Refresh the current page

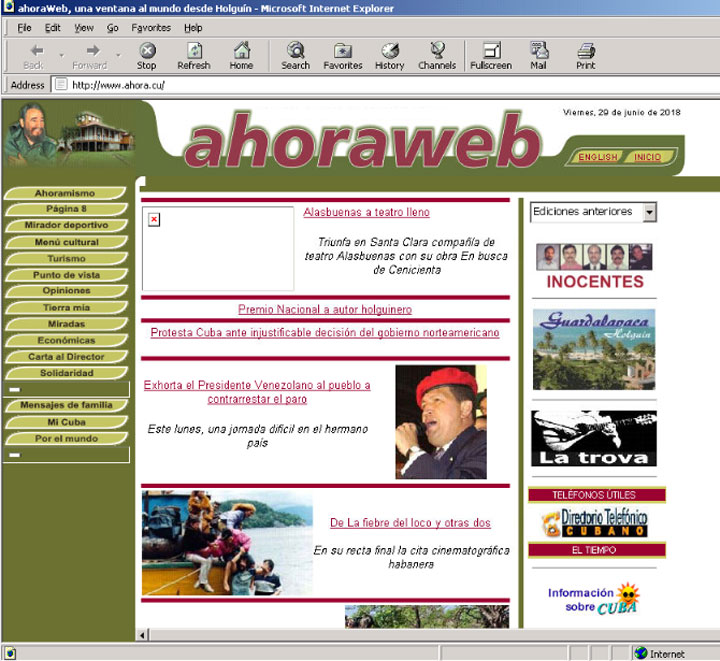click(195, 50)
